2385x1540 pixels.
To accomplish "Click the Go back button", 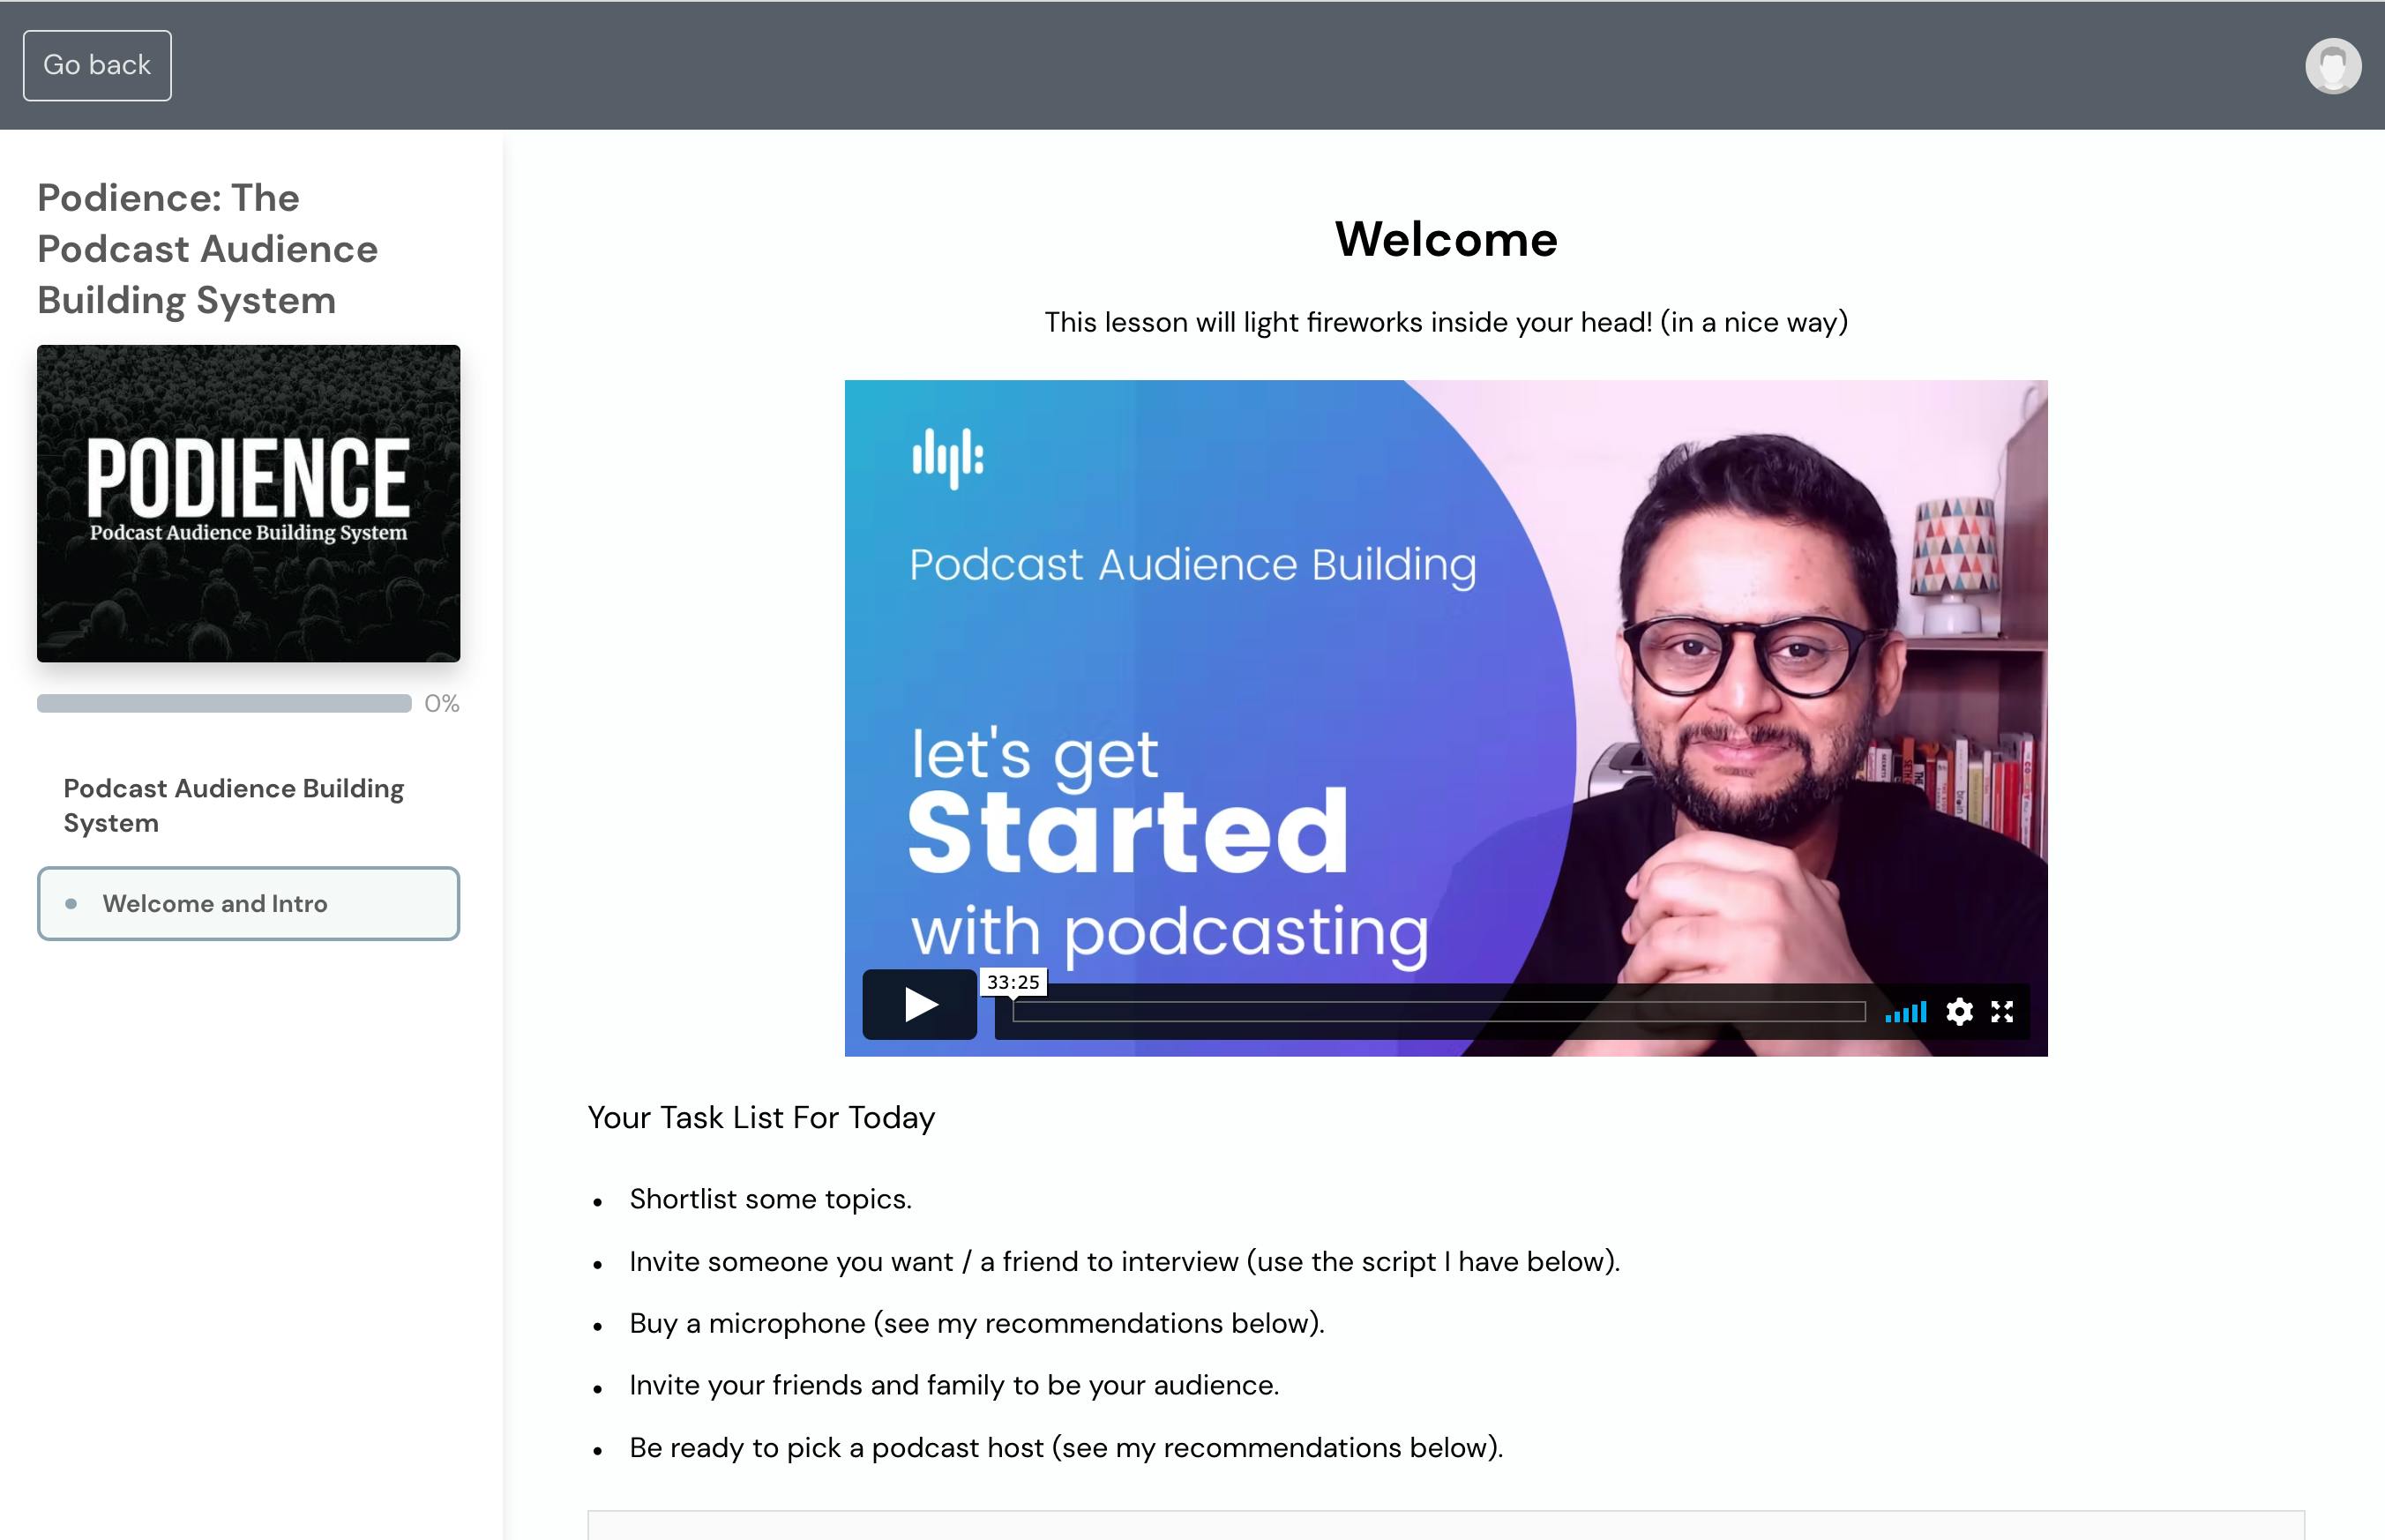I will [96, 64].
